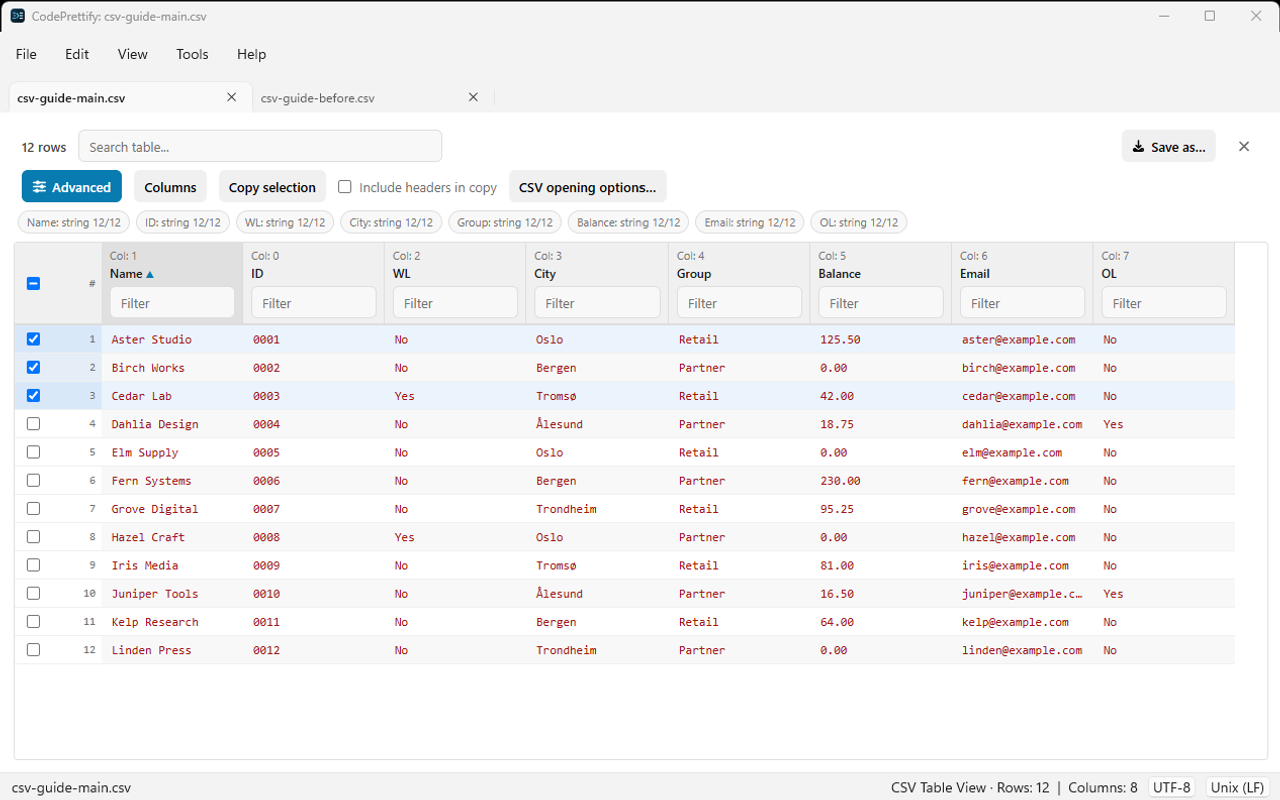Click the City: string 12/12 chip
This screenshot has width=1280, height=800.
[391, 222]
